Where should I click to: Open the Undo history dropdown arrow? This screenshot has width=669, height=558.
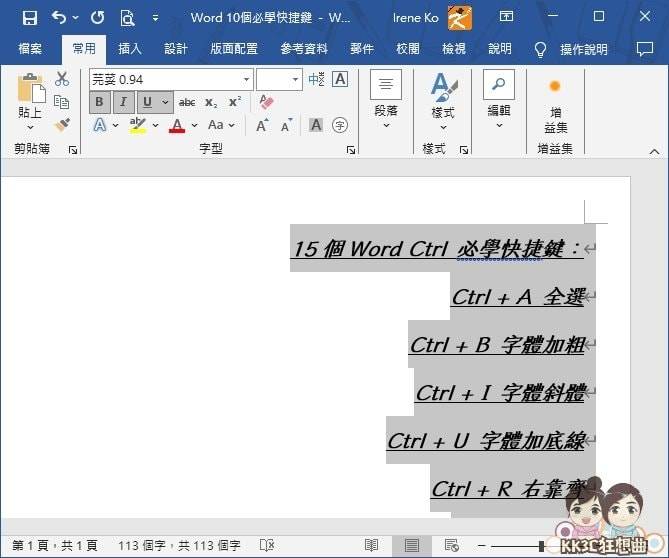click(76, 18)
